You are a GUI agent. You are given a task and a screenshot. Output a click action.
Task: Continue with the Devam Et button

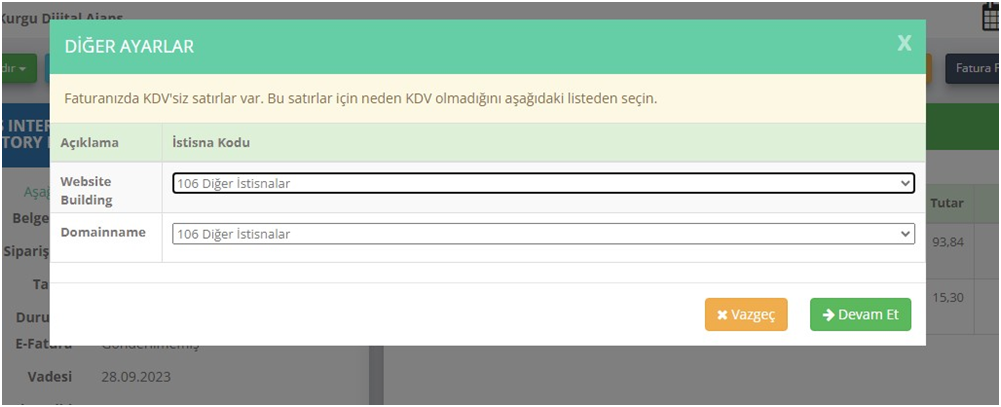pos(861,314)
